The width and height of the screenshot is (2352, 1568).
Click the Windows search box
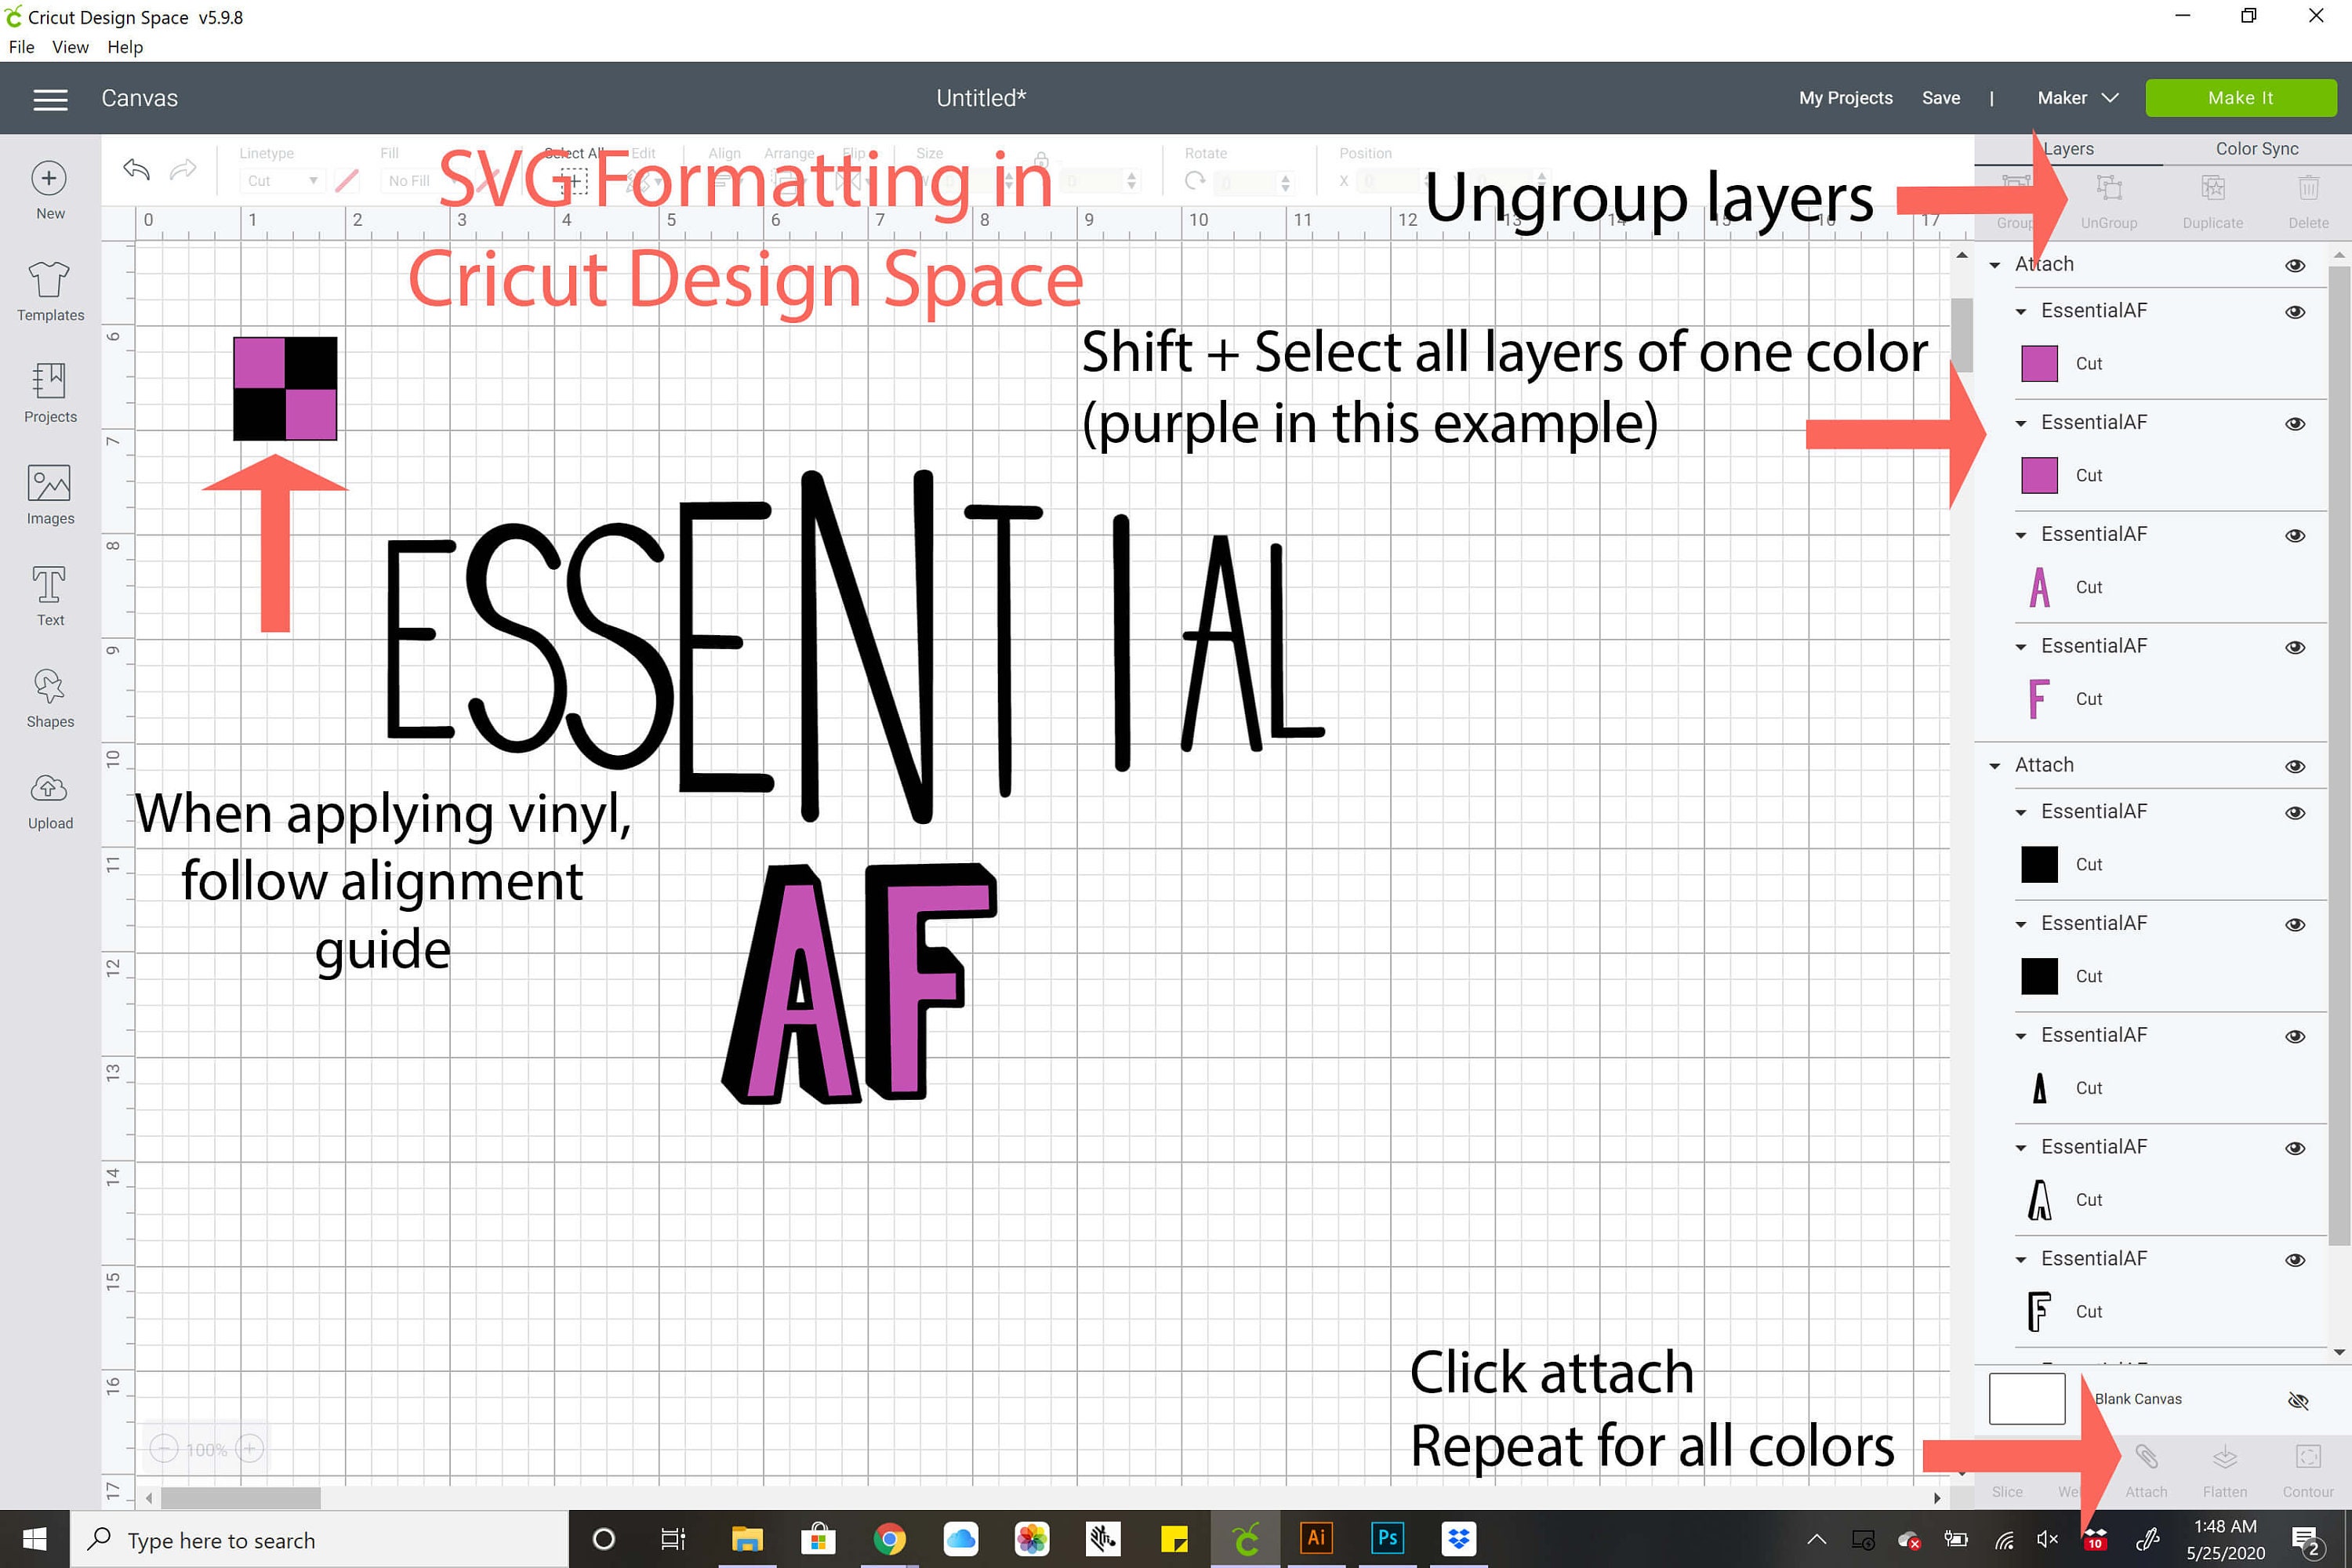[x=320, y=1540]
